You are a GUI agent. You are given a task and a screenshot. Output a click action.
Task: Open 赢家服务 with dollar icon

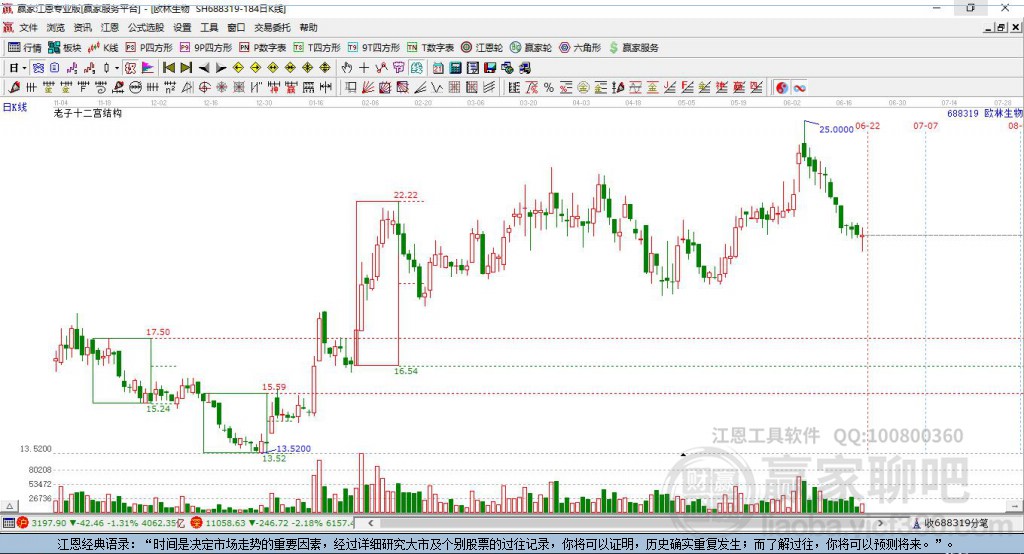point(633,48)
